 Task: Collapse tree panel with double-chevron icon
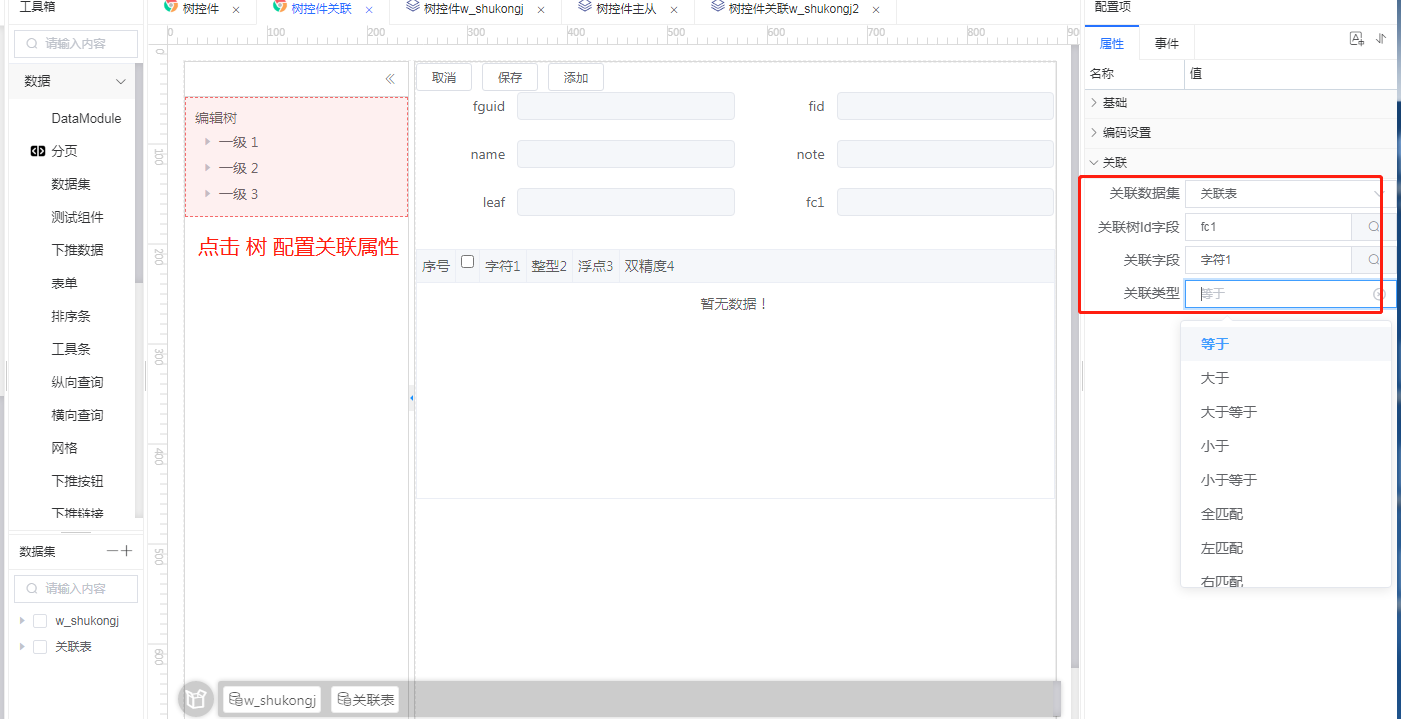tap(390, 79)
